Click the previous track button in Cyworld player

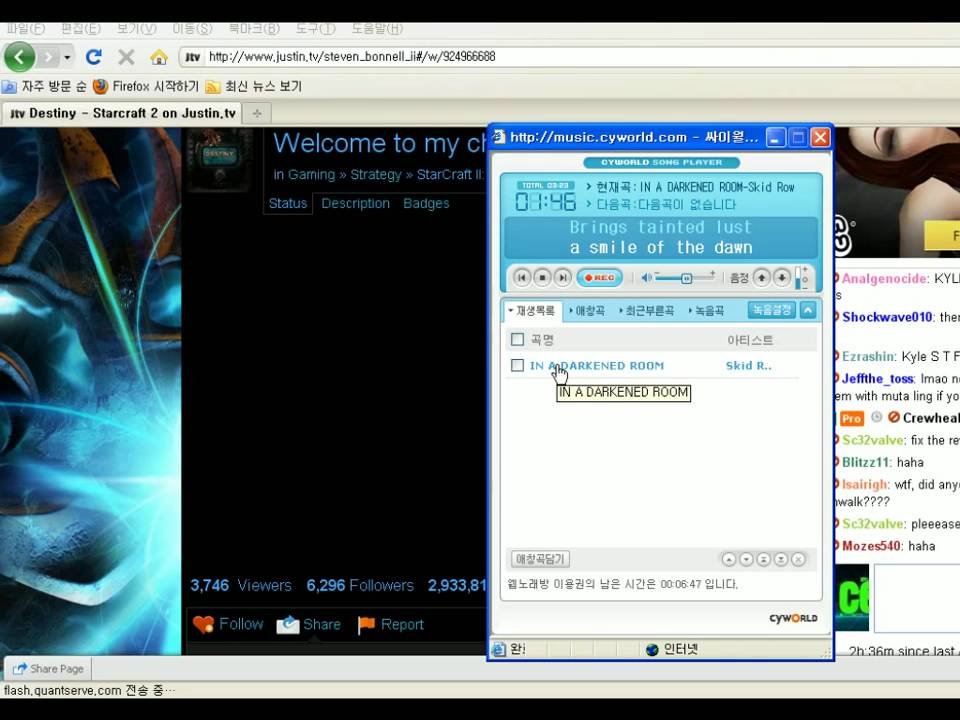click(522, 278)
